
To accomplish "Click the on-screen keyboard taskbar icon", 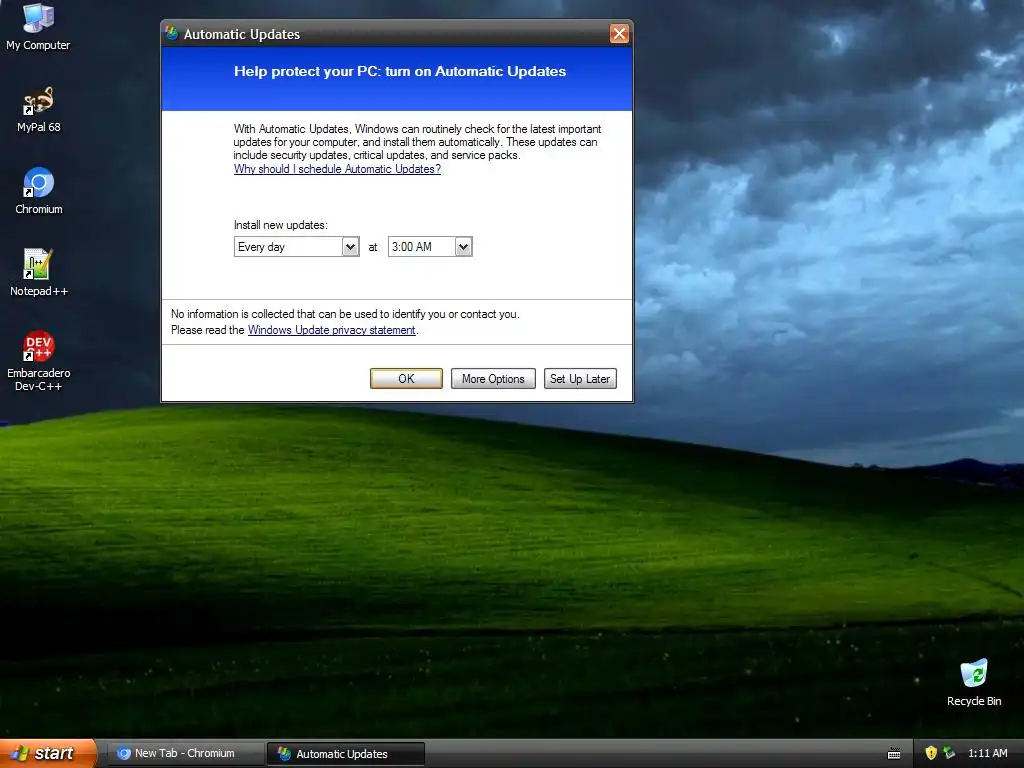I will (894, 754).
